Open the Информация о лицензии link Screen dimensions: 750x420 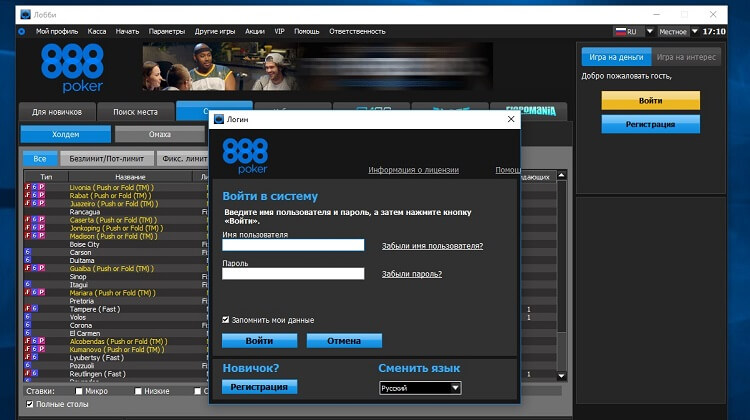pyautogui.click(x=413, y=170)
